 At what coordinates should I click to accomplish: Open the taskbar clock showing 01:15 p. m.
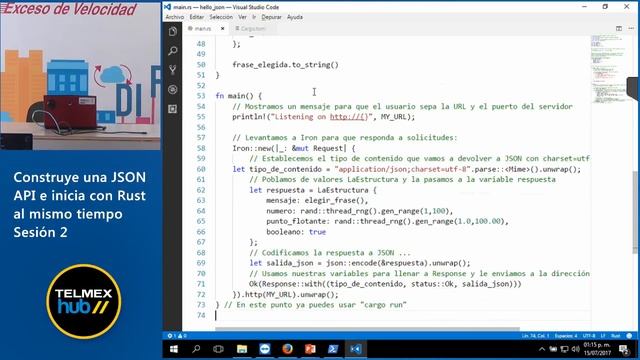[x=597, y=349]
